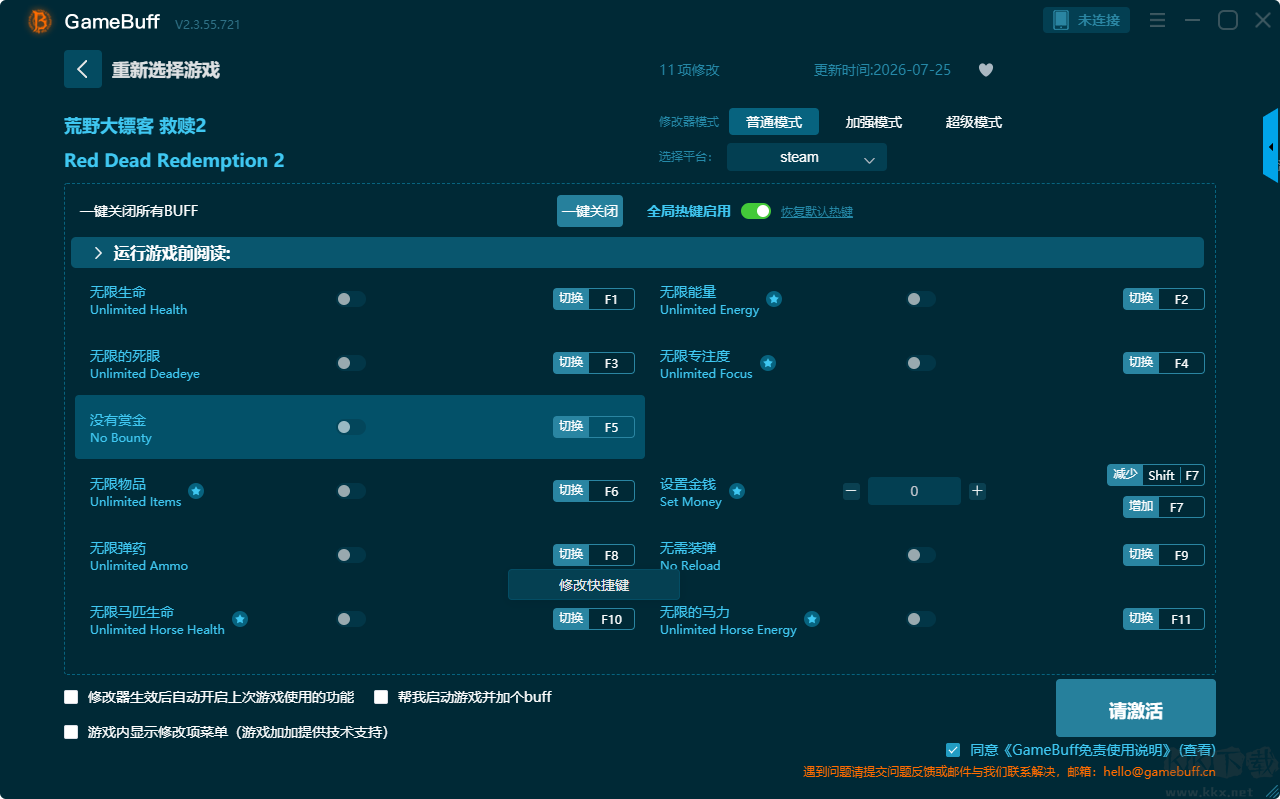1280x799 pixels.
Task: Click the F4 hotkey button for Unlimited Focus
Action: (1164, 363)
